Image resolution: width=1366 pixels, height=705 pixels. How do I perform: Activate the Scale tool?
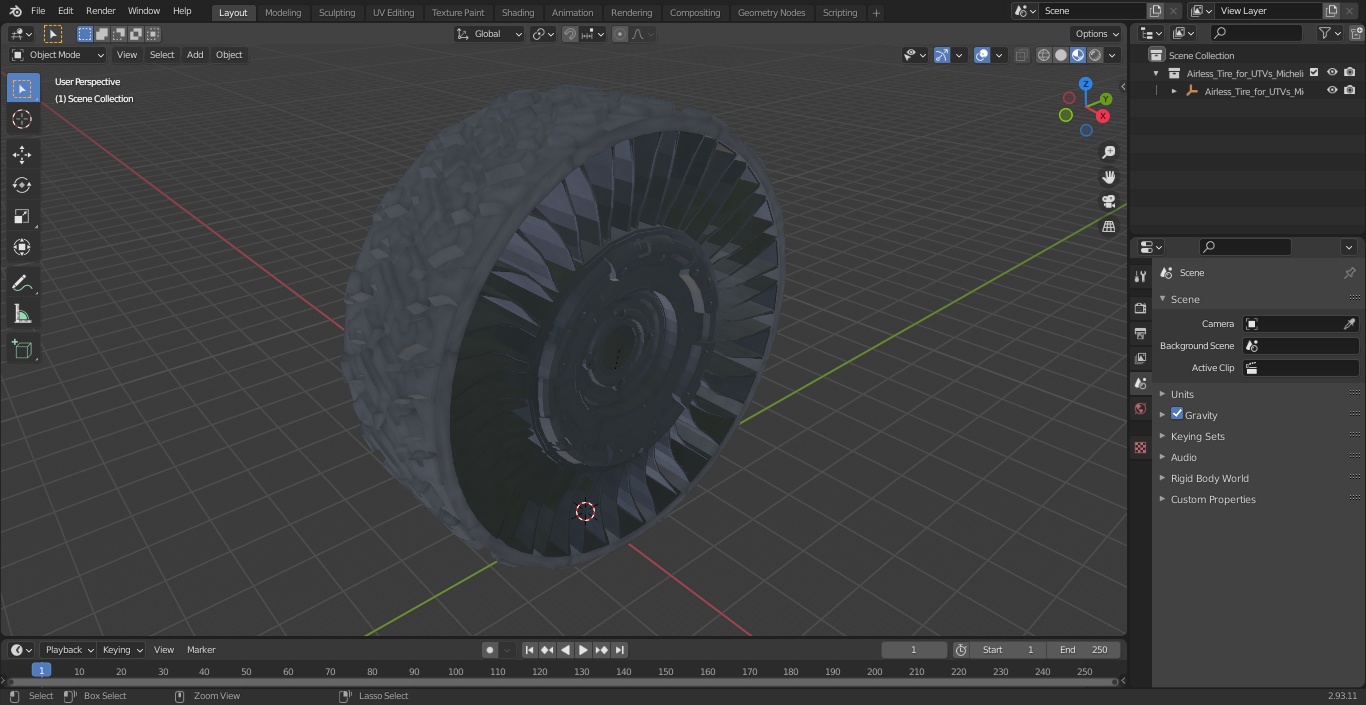(x=22, y=216)
